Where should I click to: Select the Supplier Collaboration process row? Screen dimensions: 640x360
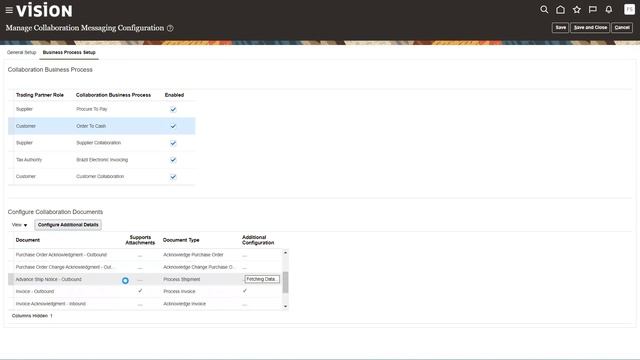[102, 143]
